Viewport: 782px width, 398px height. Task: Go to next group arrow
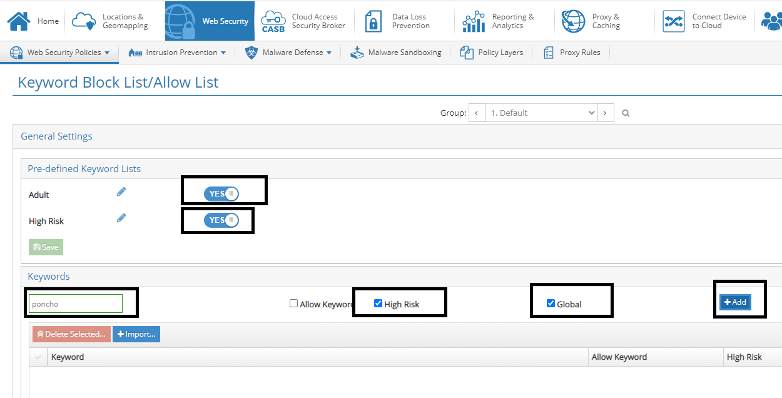[x=605, y=113]
